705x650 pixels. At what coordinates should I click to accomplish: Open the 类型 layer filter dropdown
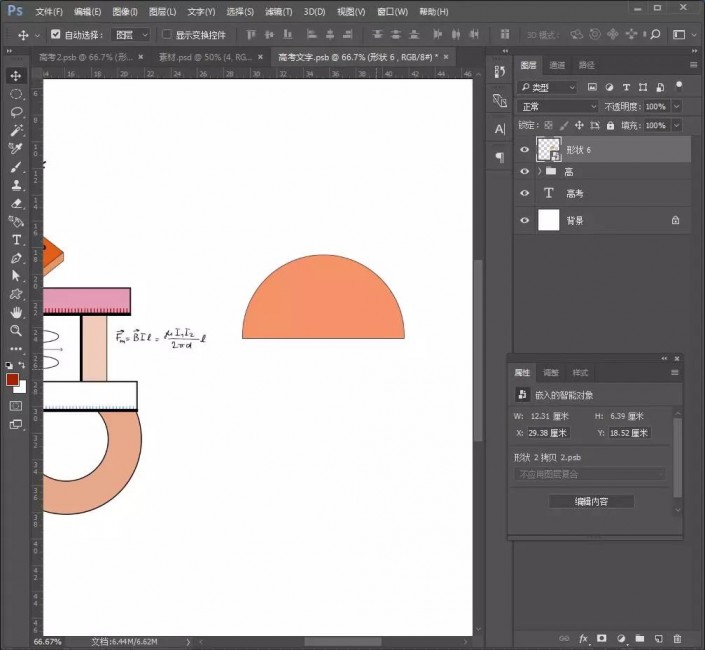[548, 87]
